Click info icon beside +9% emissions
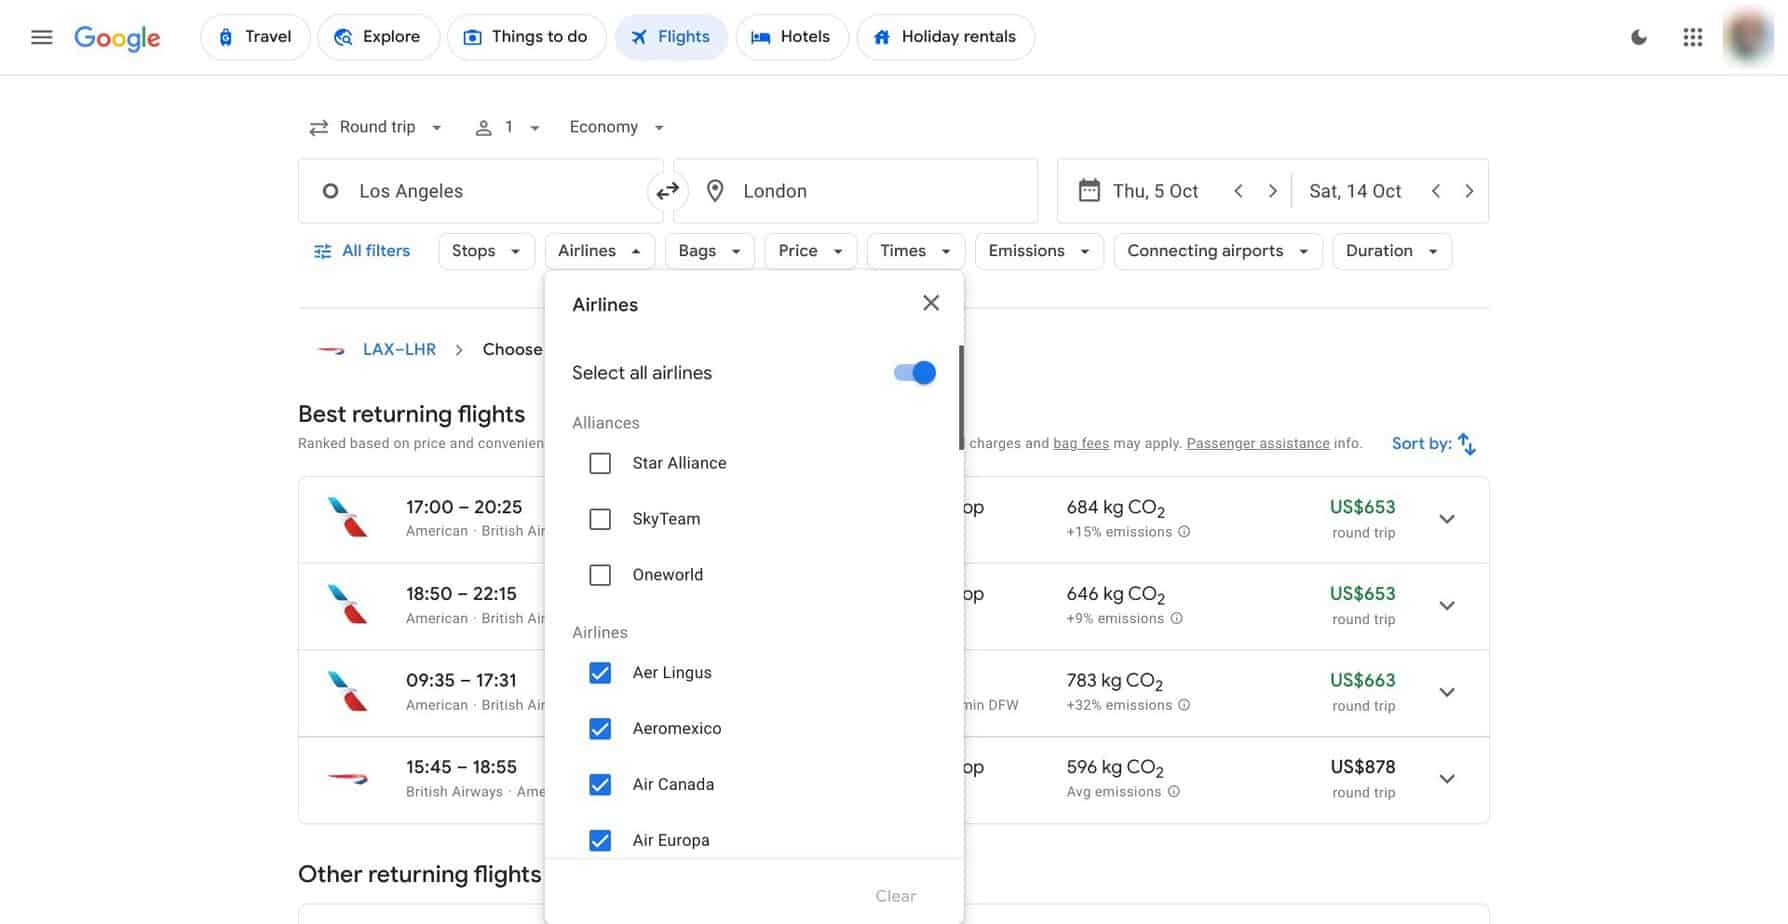The height and width of the screenshot is (924, 1788). pos(1176,619)
